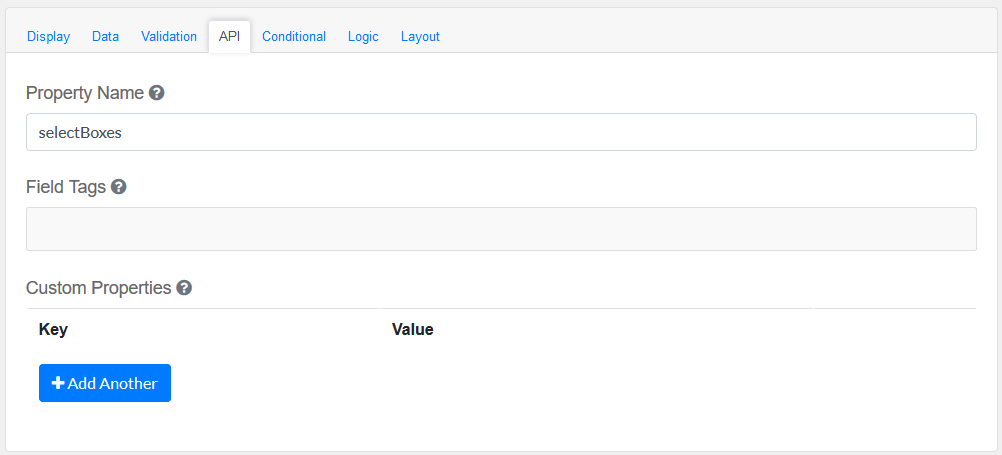
Task: Focus the selectBoxes Property Name field
Action: [x=500, y=132]
